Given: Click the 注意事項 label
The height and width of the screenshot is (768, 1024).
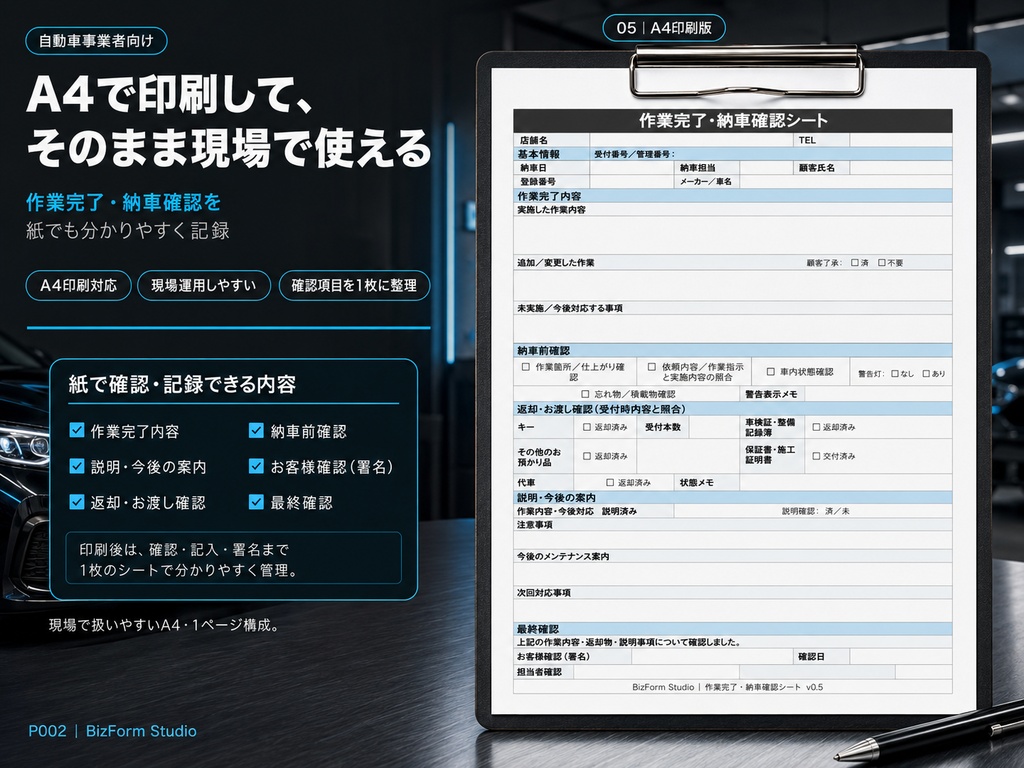Looking at the screenshot, I should click(534, 524).
